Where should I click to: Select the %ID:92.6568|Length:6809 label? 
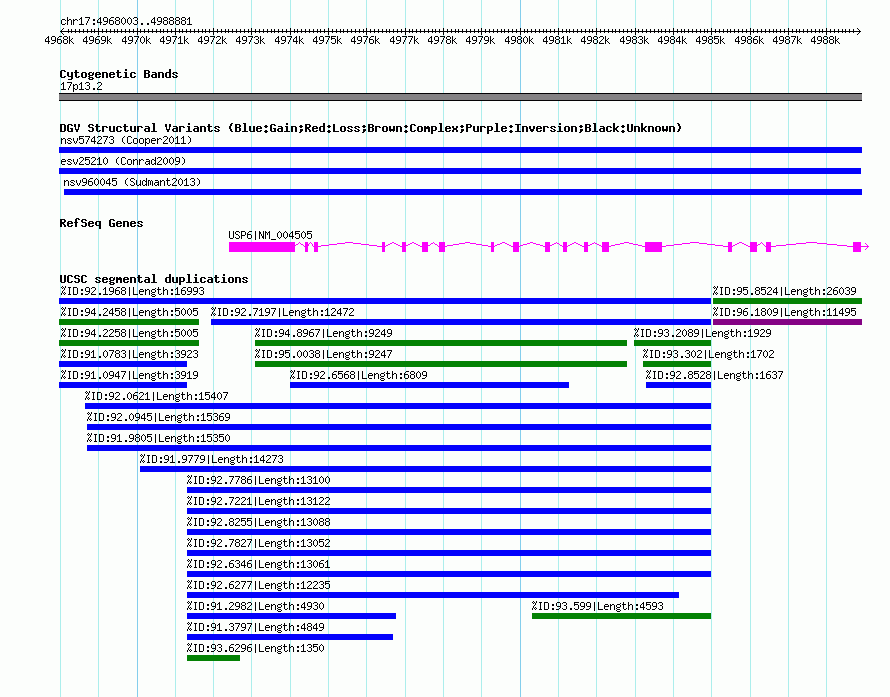point(359,375)
